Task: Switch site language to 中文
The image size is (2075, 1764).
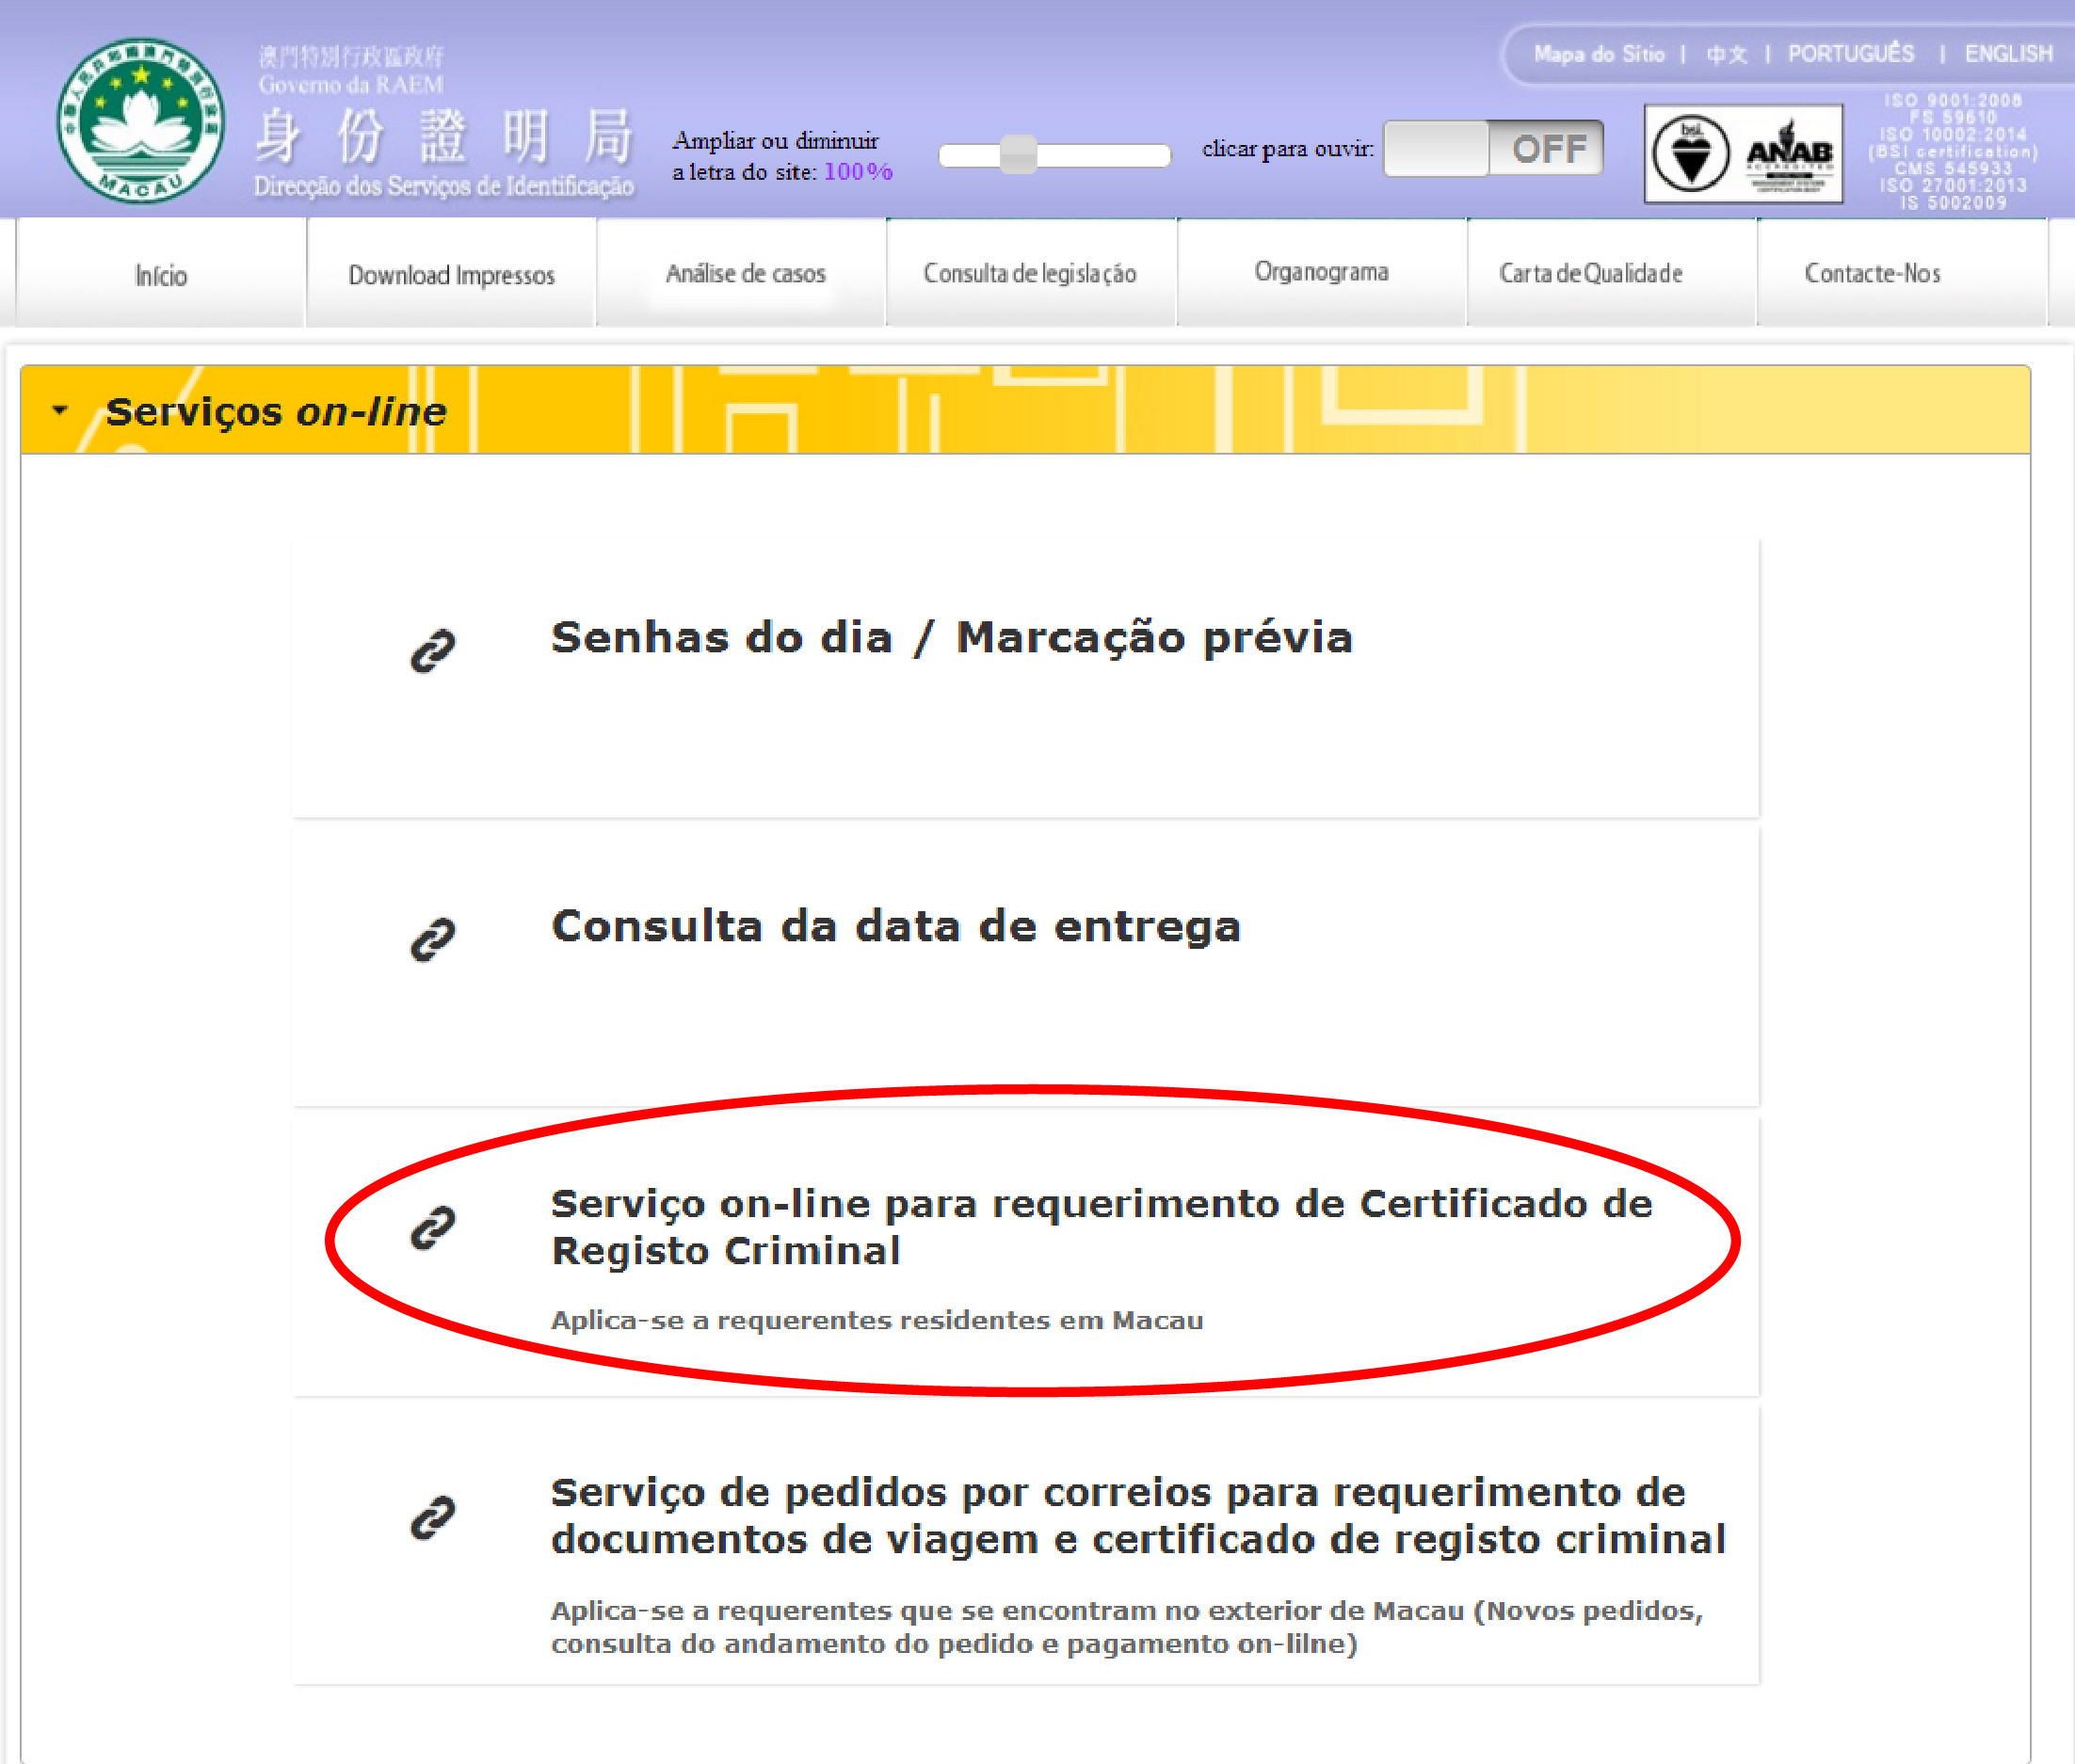Action: (x=1726, y=54)
